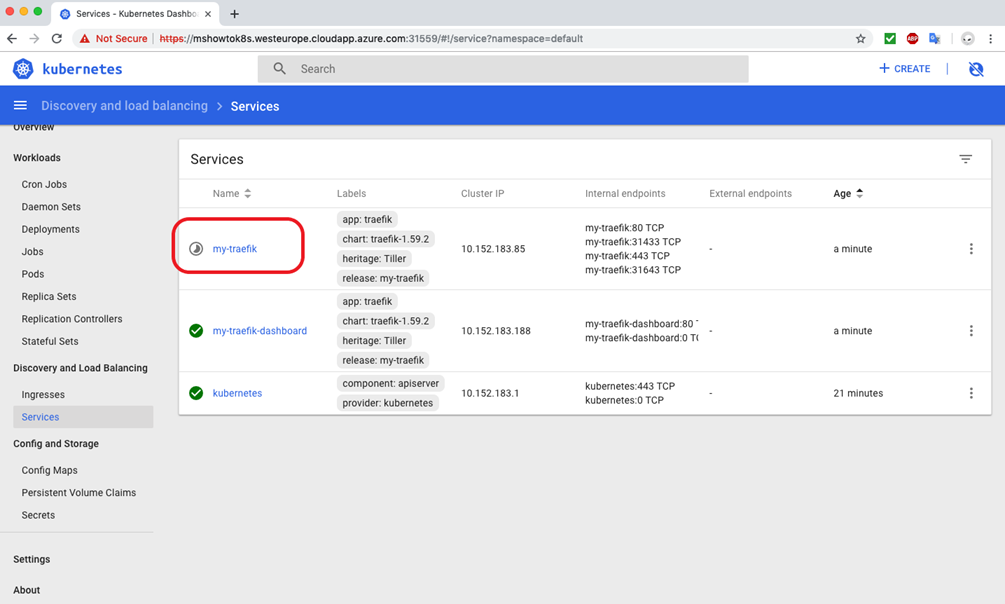Open actions menu for the my-traefik row
Viewport: 1005px width, 604px height.
tap(971, 249)
